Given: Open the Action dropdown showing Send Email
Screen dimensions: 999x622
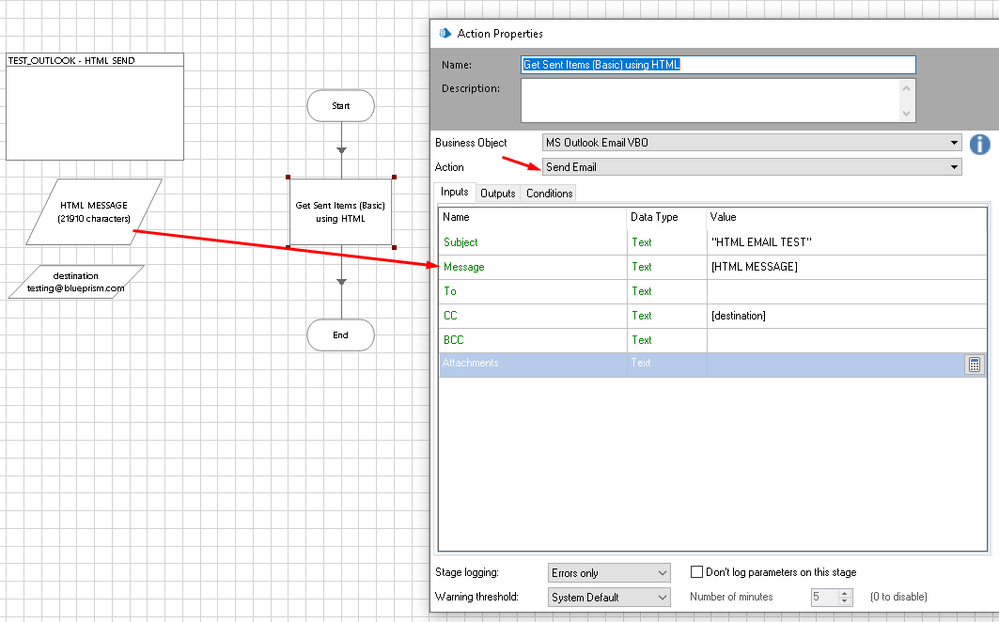Looking at the screenshot, I should [752, 167].
